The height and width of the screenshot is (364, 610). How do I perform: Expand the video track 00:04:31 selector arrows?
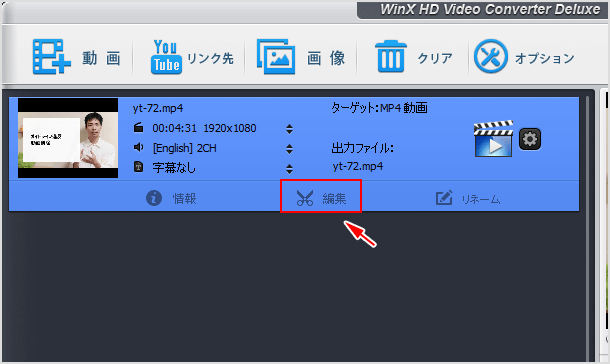289,129
